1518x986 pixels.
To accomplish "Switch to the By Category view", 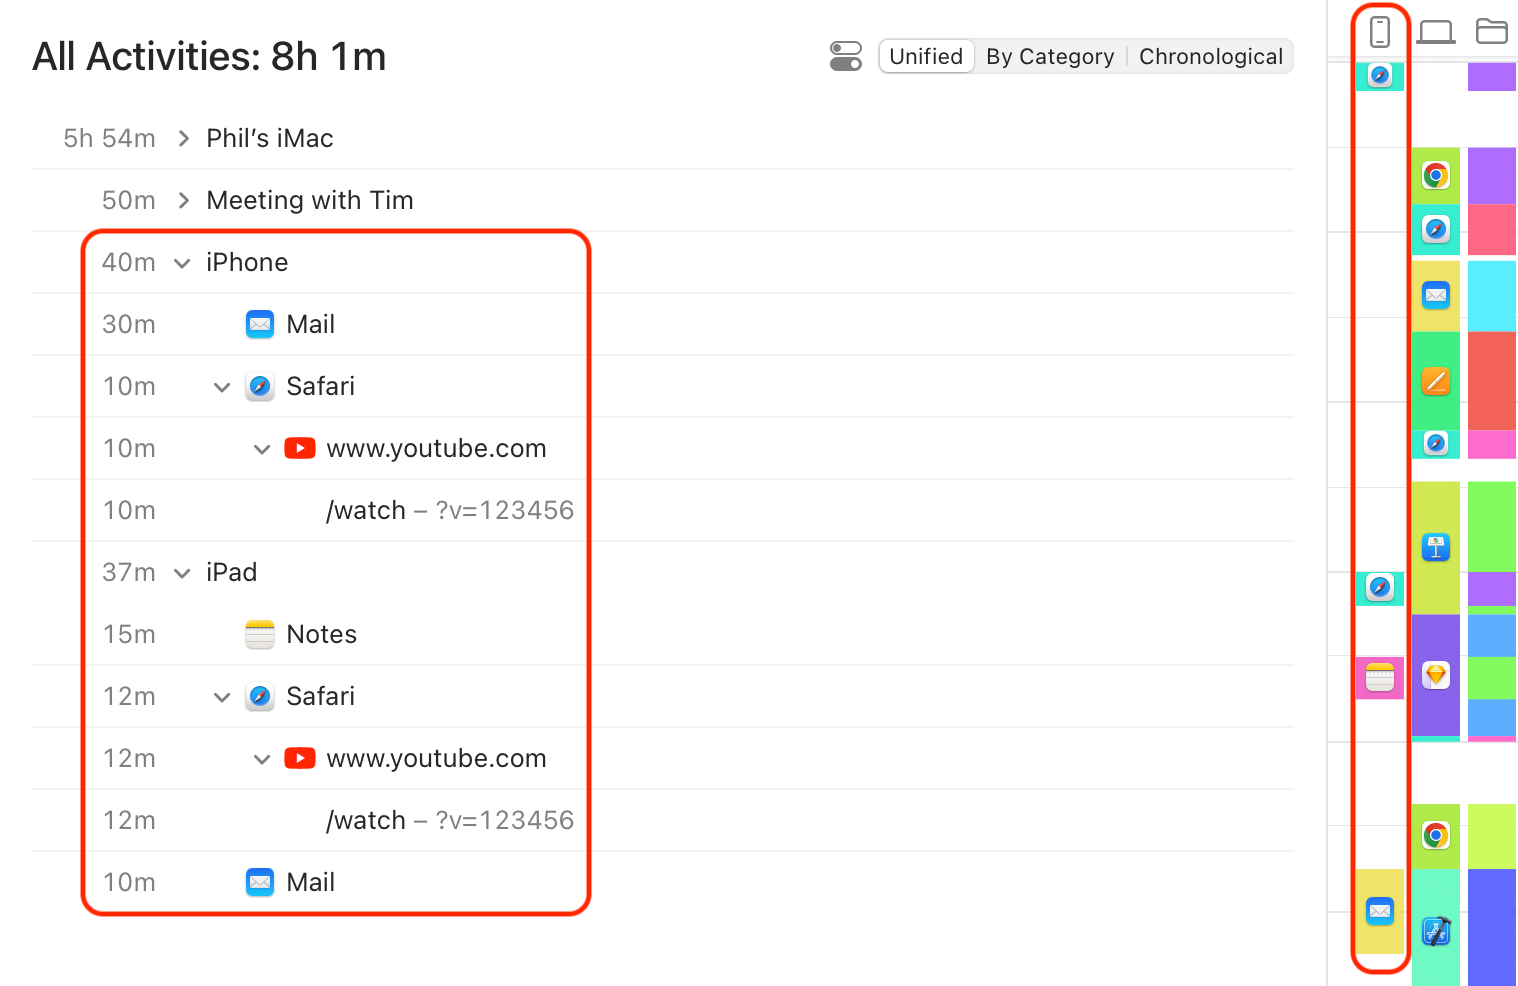I will click(x=1050, y=56).
